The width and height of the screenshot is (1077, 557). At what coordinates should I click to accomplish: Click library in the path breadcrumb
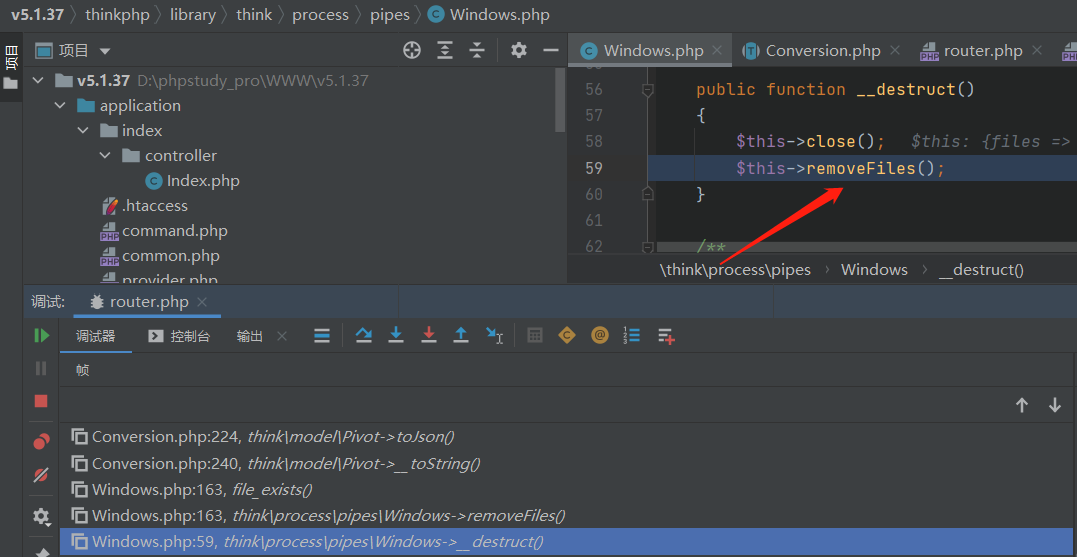(x=193, y=14)
